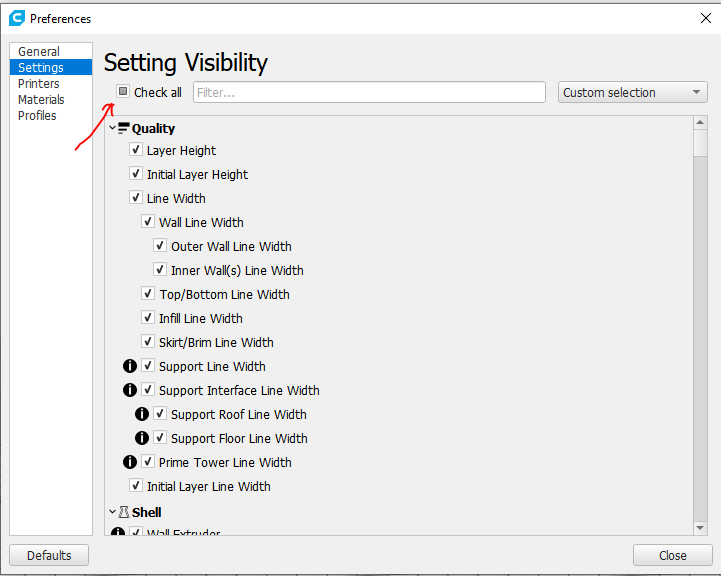Click the Filter search field
Screen dimensions: 721x576
pyautogui.click(x=369, y=92)
